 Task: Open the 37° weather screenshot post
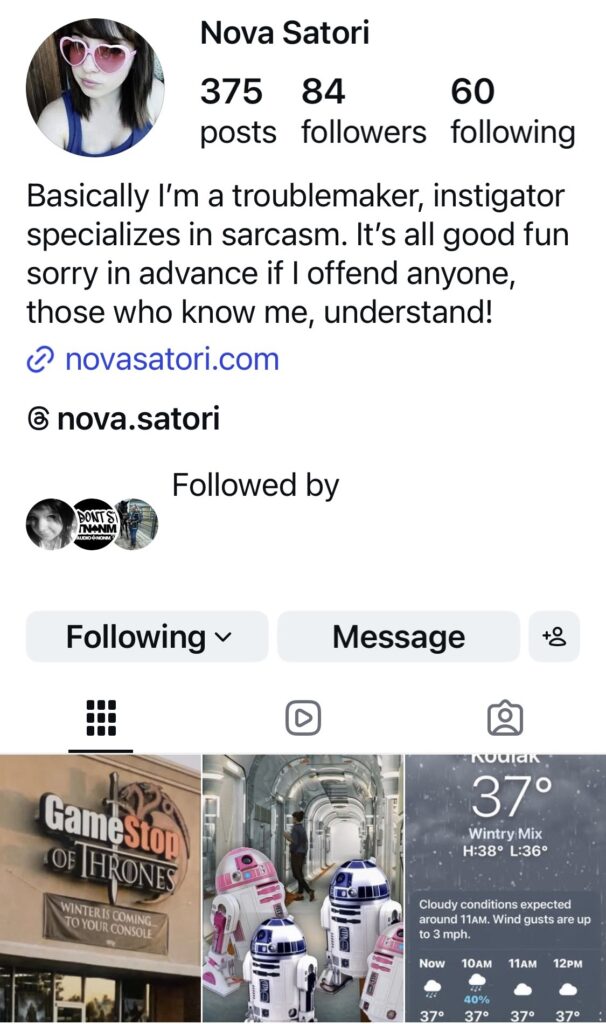tap(506, 888)
